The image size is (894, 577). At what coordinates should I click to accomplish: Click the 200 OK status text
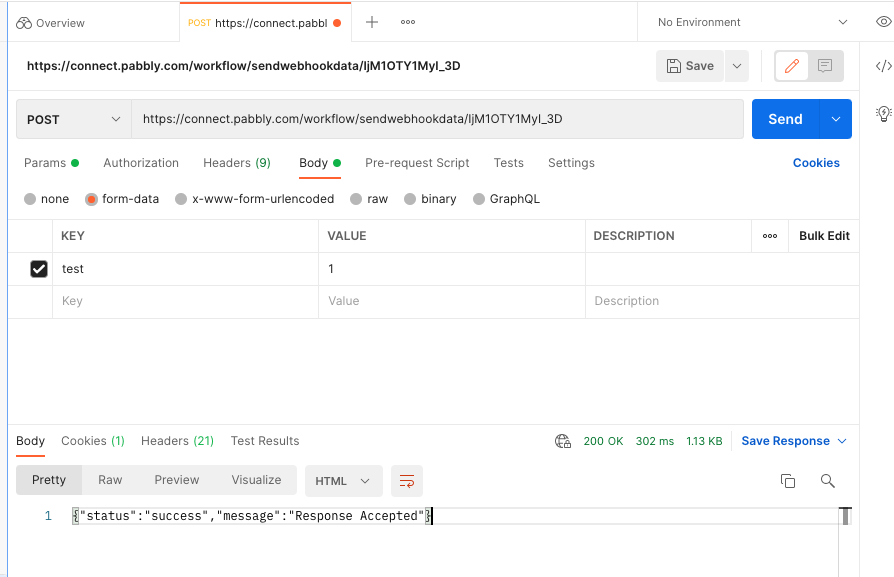point(603,441)
